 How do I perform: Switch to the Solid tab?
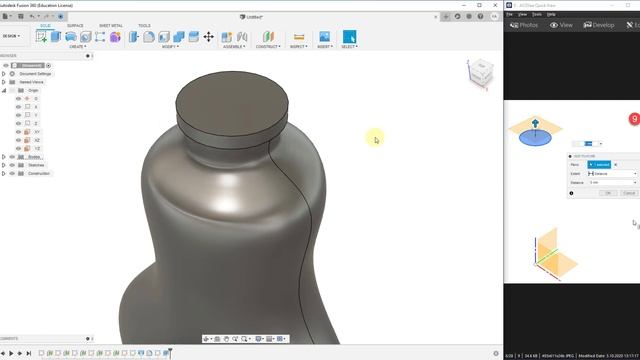[x=45, y=25]
